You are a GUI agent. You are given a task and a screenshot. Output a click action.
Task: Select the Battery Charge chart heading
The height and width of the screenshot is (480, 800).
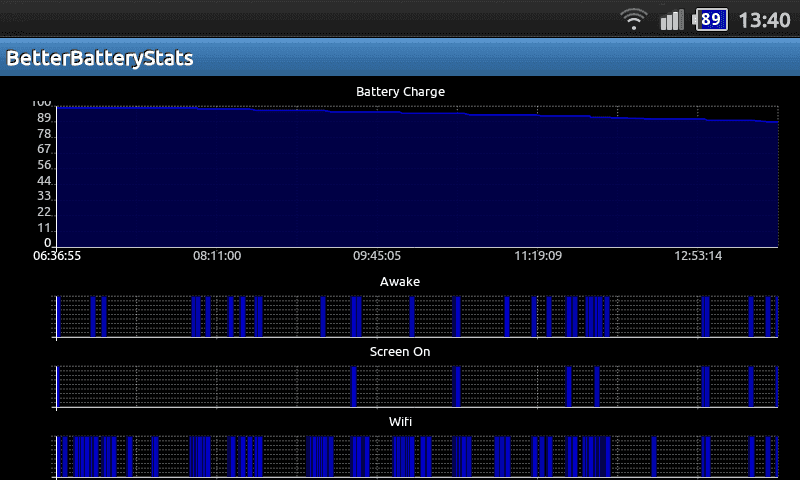pyautogui.click(x=401, y=92)
